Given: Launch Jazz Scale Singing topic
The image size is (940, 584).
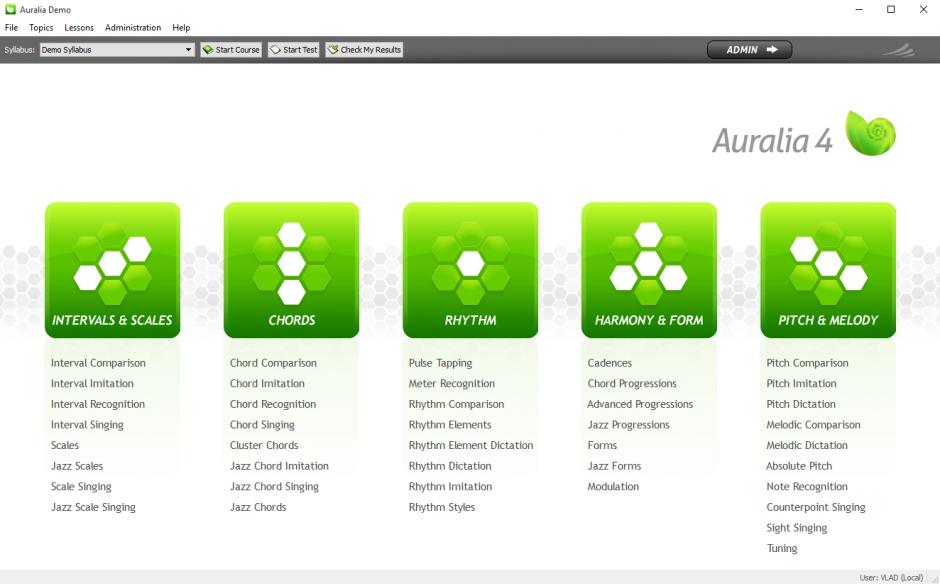Looking at the screenshot, I should coord(93,507).
